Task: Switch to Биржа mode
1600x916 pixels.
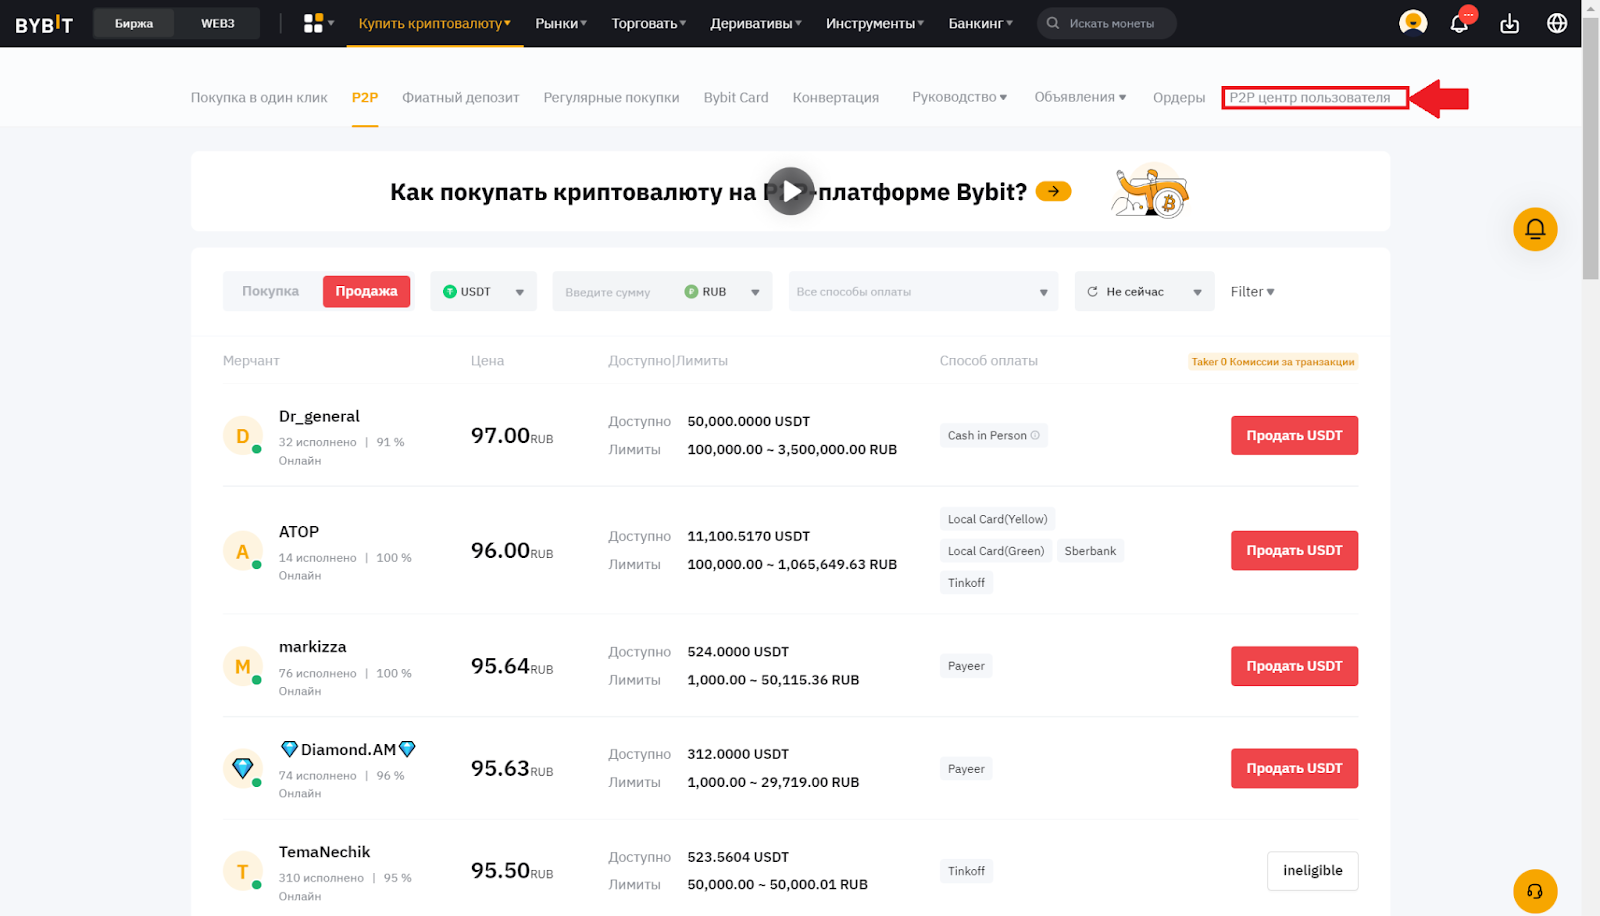Action: point(134,23)
